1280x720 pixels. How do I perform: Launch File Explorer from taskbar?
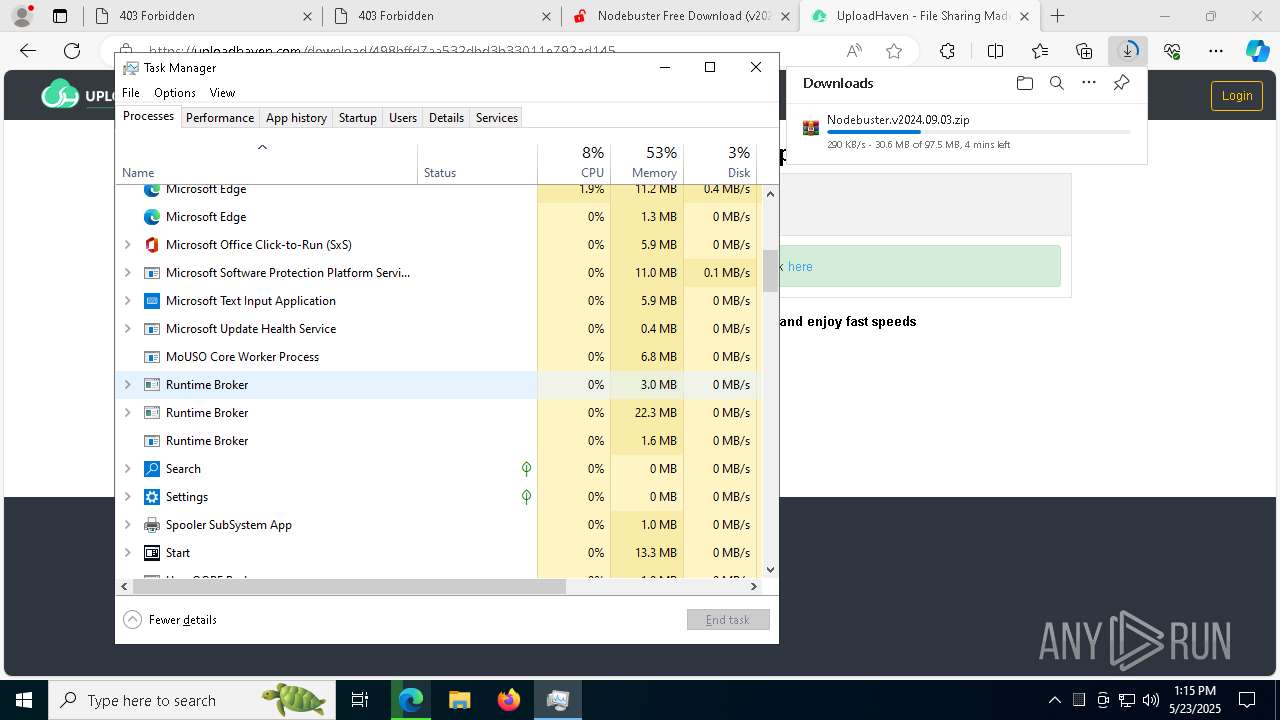coord(459,700)
